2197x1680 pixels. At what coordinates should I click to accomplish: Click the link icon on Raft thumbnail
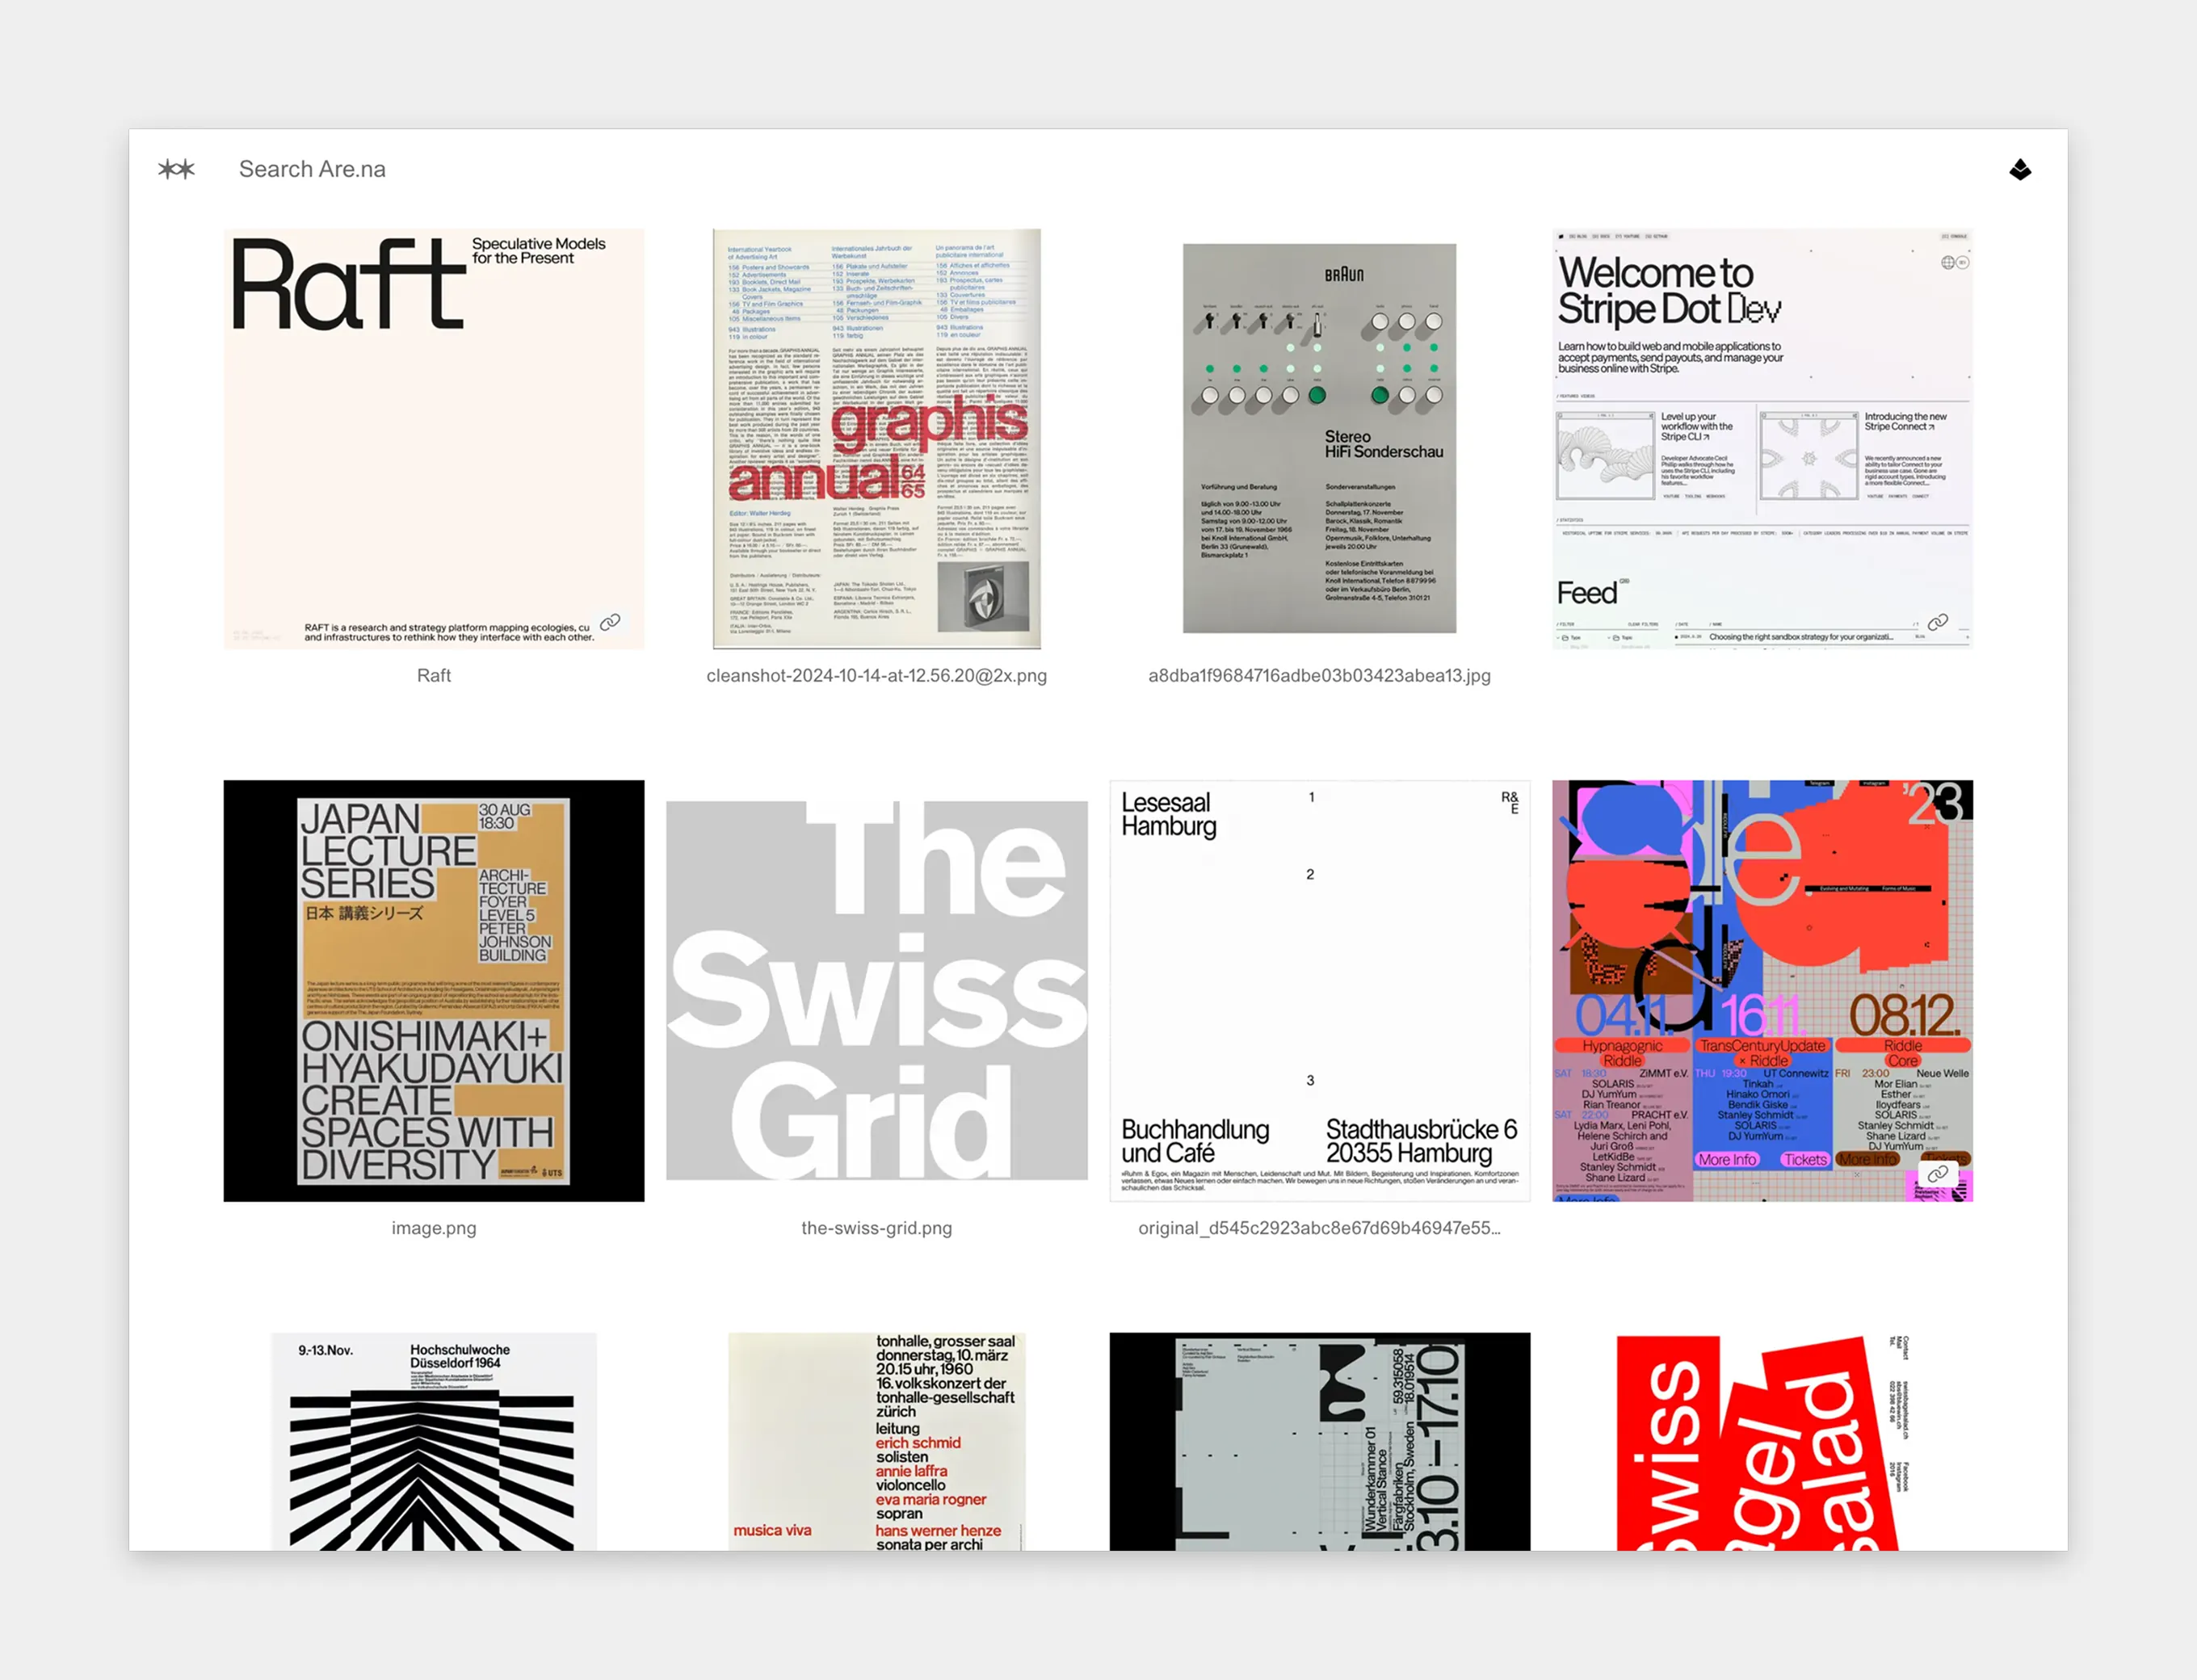point(610,622)
